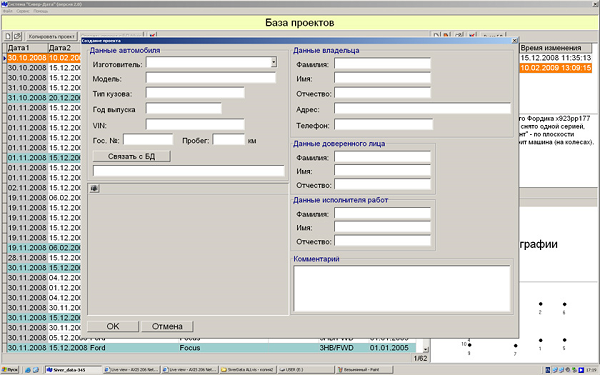The image size is (600, 375).
Task: Open the Файл menu
Action: [8, 11]
